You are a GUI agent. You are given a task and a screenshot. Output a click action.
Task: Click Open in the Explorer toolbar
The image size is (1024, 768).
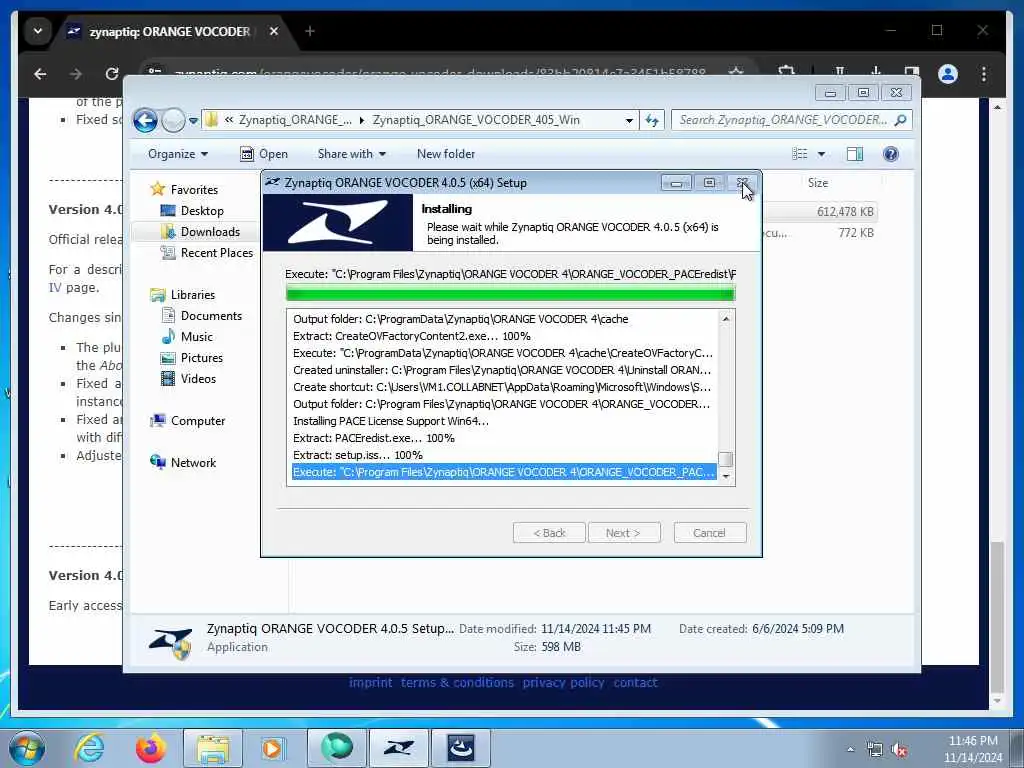click(x=264, y=154)
